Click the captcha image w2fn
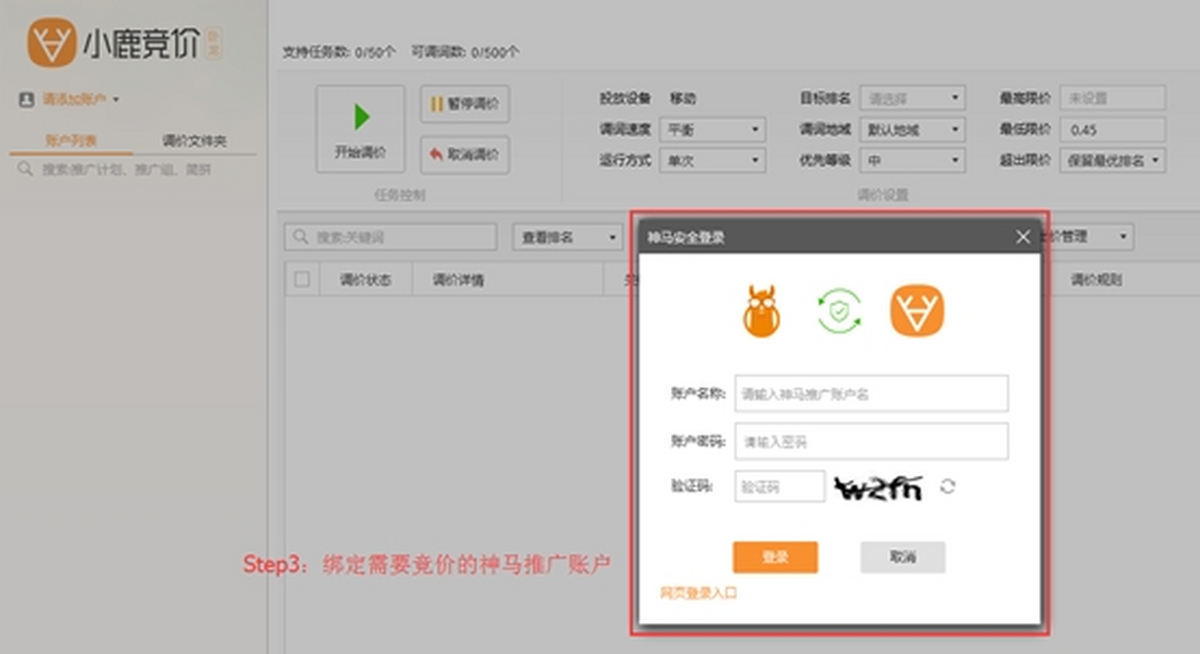Viewport: 1200px width, 654px height. pyautogui.click(x=879, y=487)
